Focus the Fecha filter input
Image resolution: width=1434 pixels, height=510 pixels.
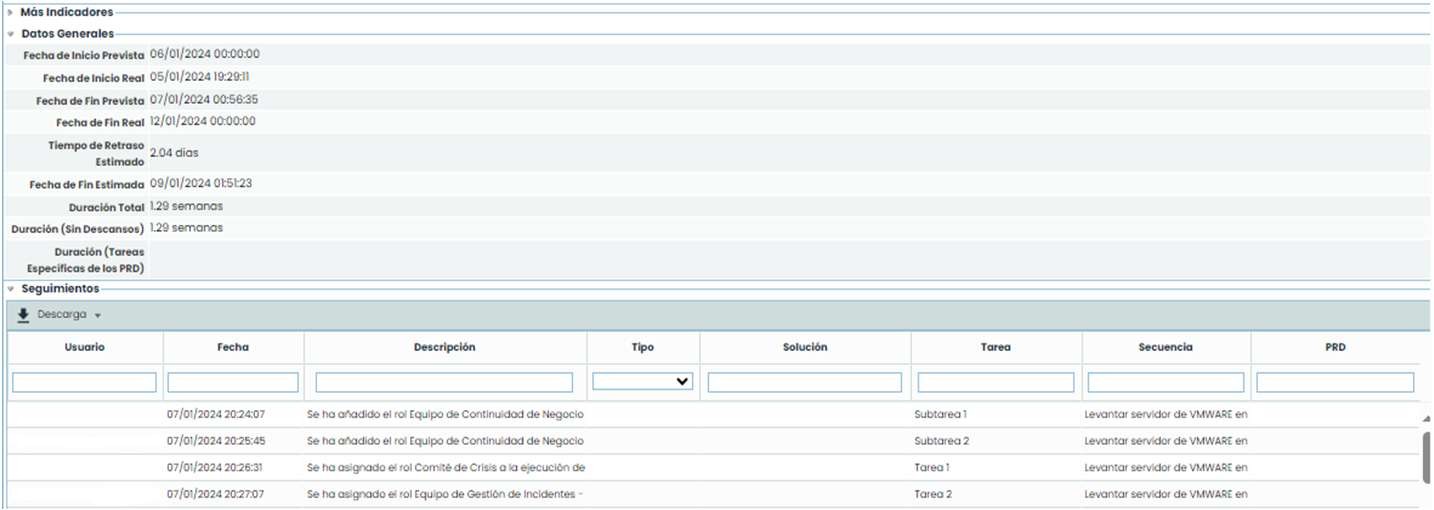pyautogui.click(x=233, y=382)
